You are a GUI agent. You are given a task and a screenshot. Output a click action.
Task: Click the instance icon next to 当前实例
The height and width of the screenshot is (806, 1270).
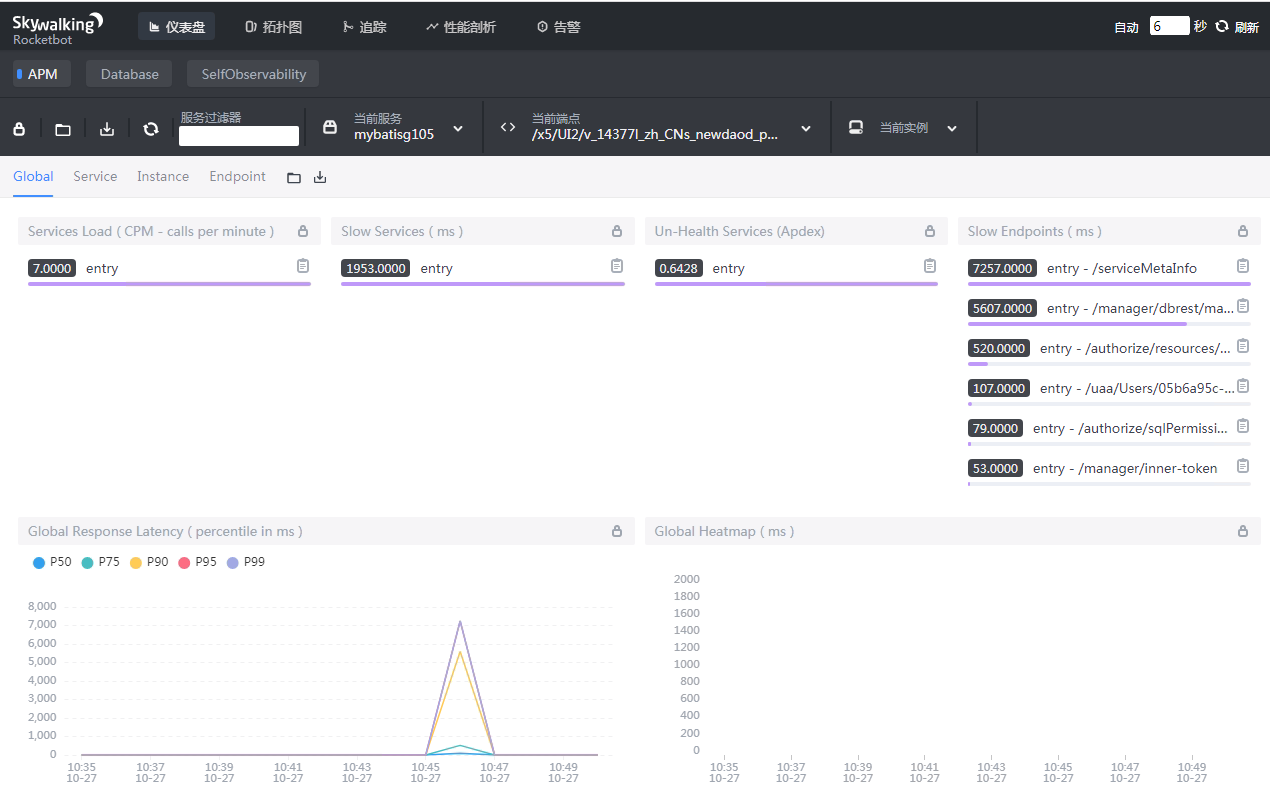point(856,127)
